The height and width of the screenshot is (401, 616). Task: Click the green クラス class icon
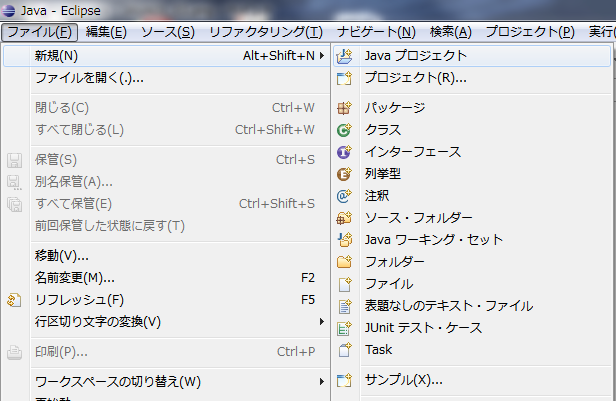tap(345, 130)
